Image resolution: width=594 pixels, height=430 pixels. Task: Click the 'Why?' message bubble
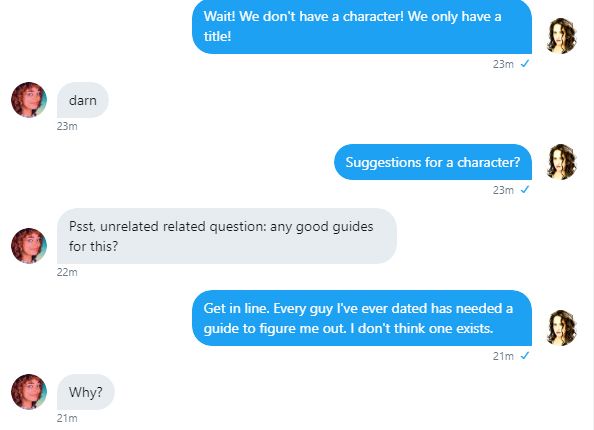(86, 392)
